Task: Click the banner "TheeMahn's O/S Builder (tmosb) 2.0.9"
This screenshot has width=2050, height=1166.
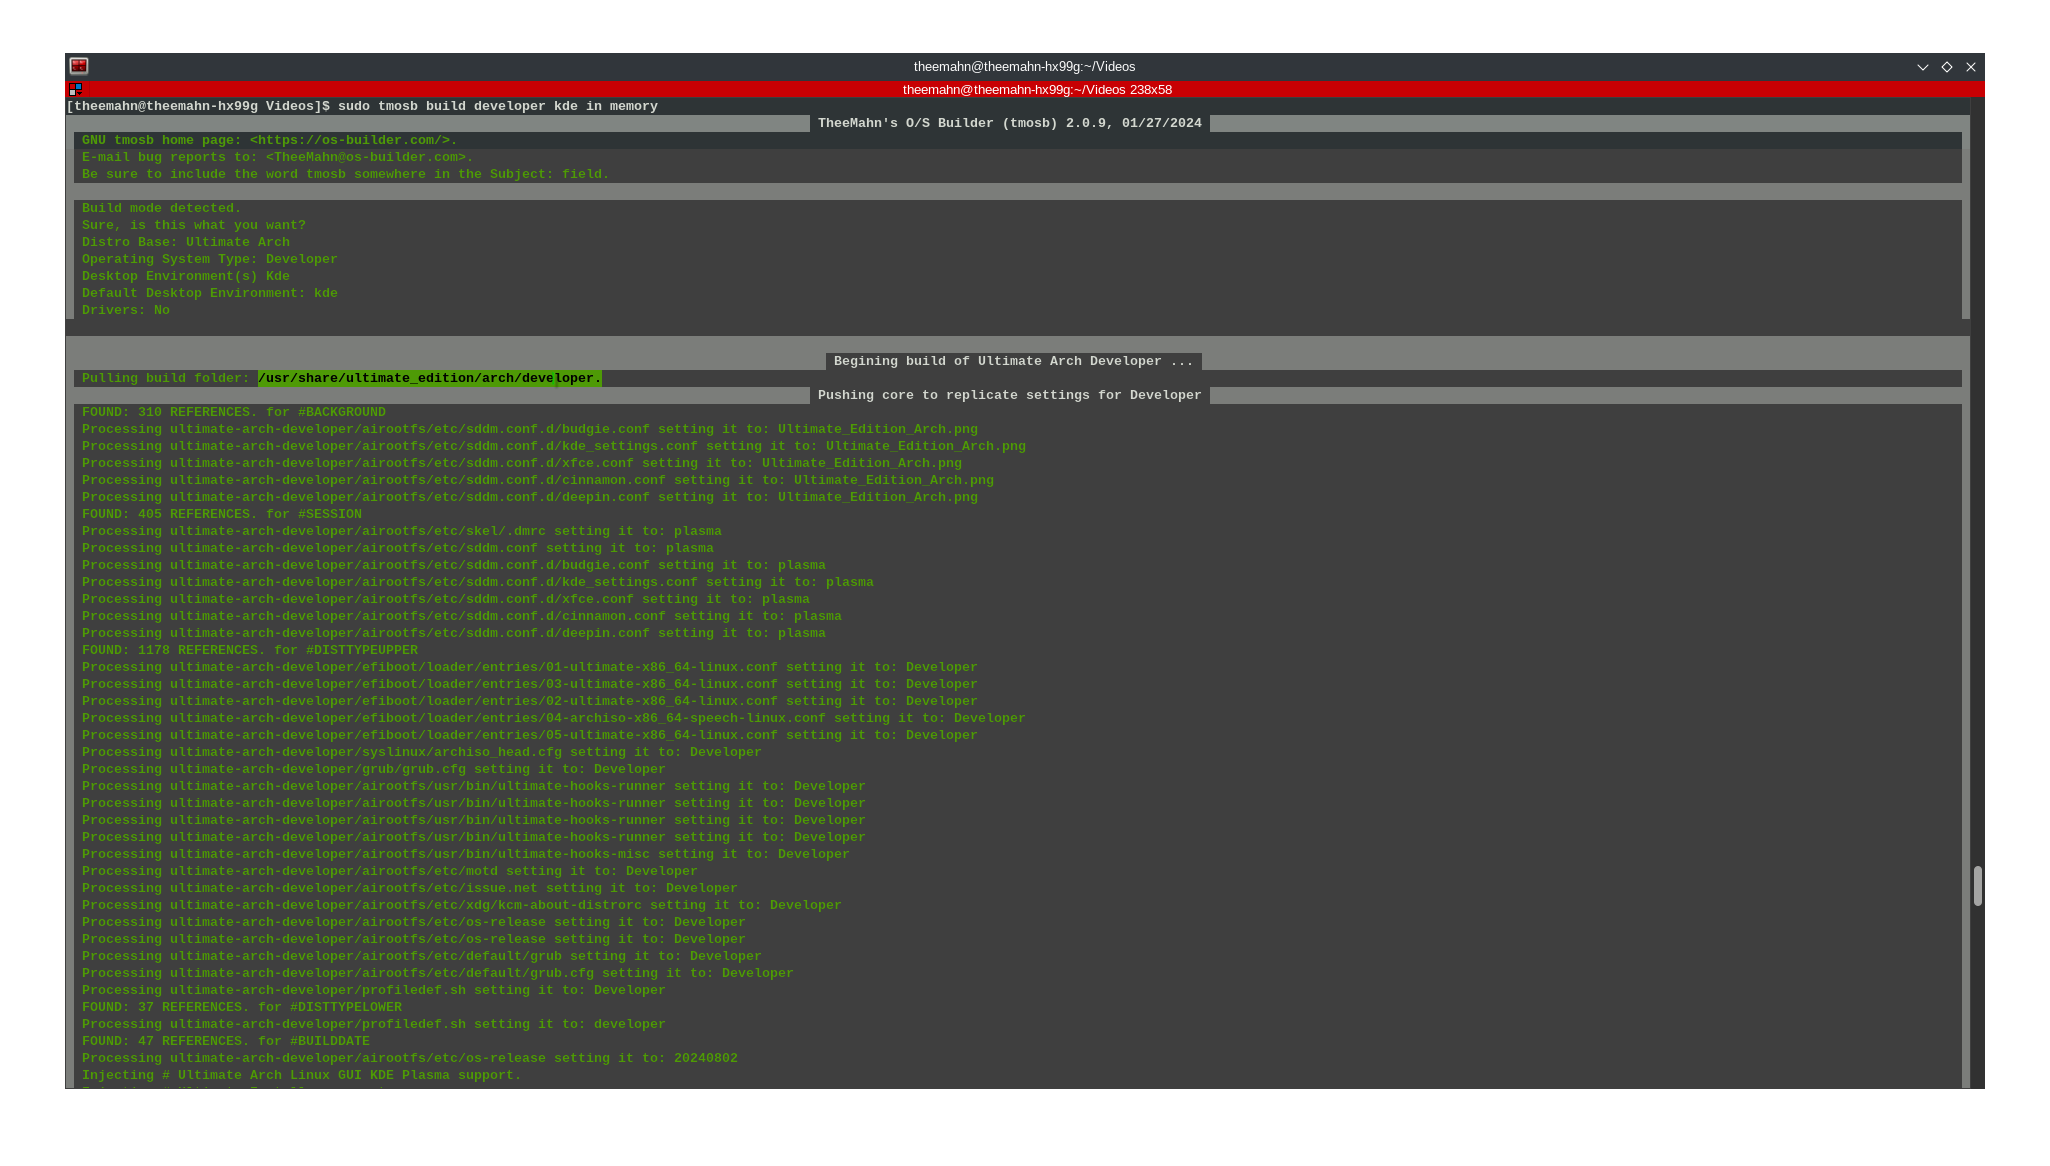Action: (1010, 123)
